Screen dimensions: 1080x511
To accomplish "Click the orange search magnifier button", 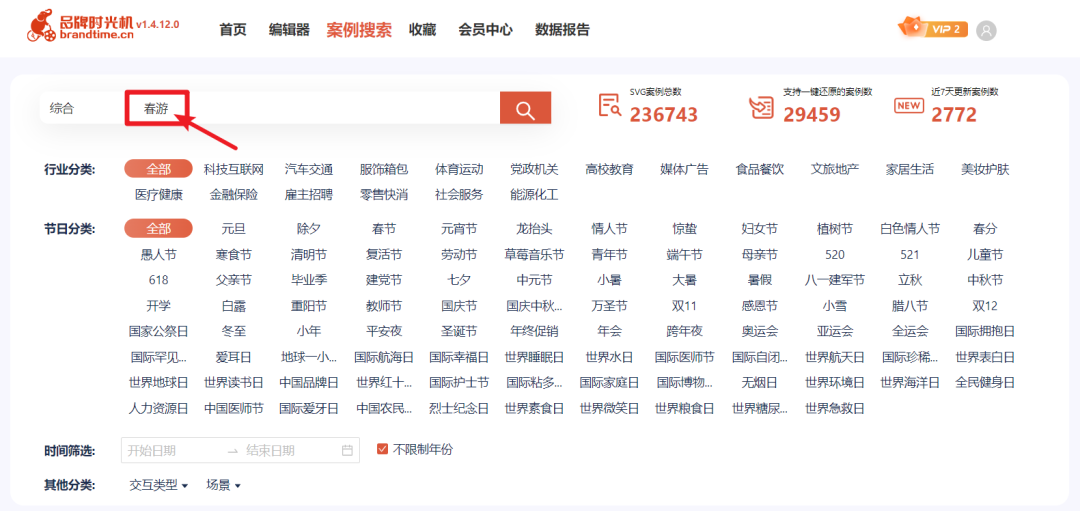I will [525, 108].
